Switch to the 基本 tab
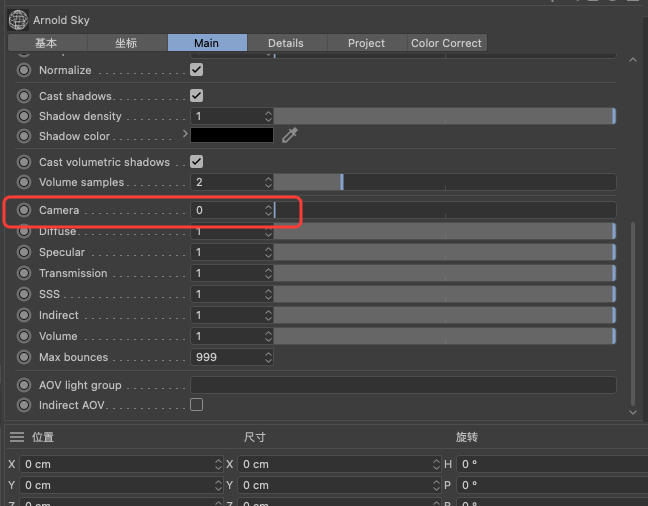The width and height of the screenshot is (648, 506). pos(48,43)
